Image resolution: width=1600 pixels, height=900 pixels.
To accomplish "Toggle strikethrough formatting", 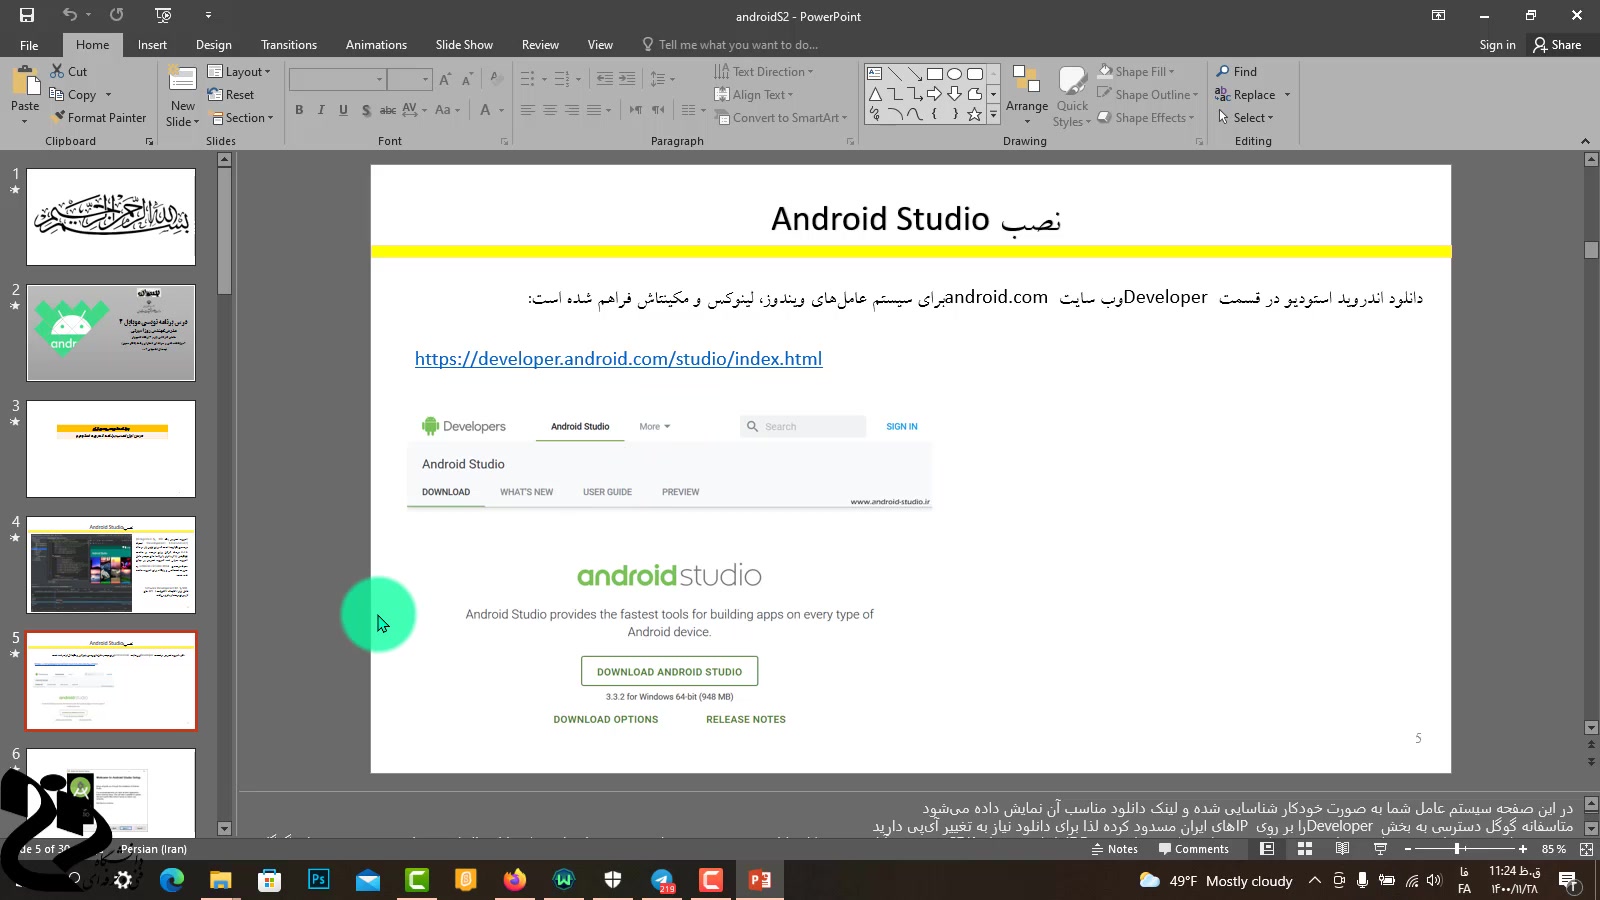I will [x=388, y=110].
